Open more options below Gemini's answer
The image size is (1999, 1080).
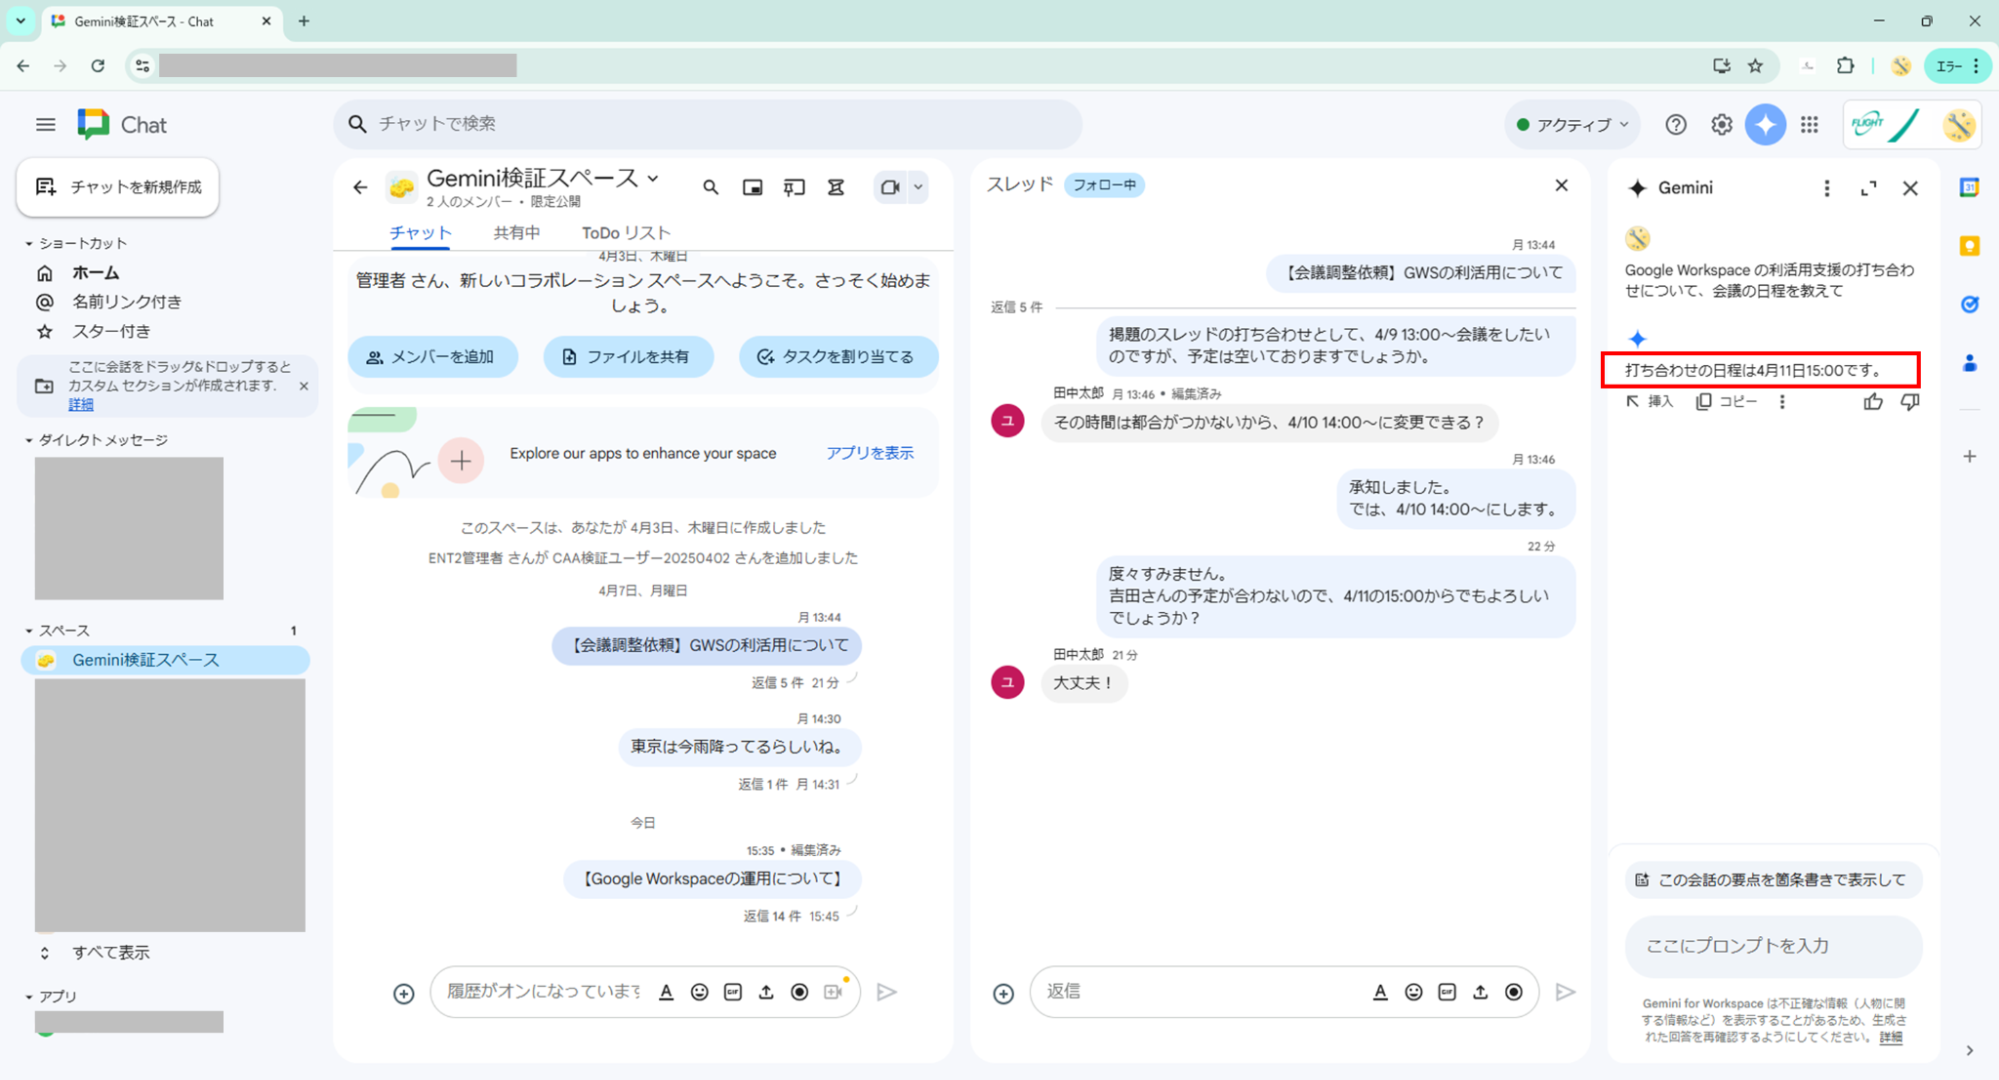[1782, 402]
